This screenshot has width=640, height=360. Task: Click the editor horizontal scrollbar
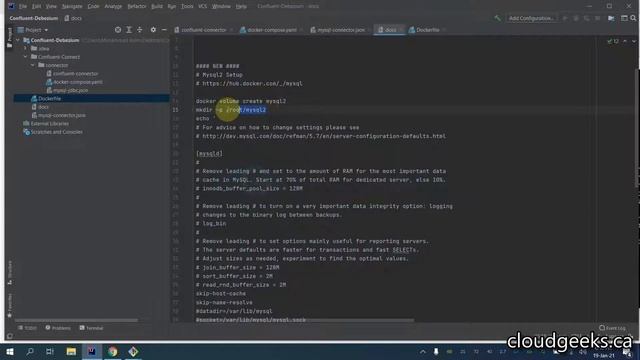(305, 321)
